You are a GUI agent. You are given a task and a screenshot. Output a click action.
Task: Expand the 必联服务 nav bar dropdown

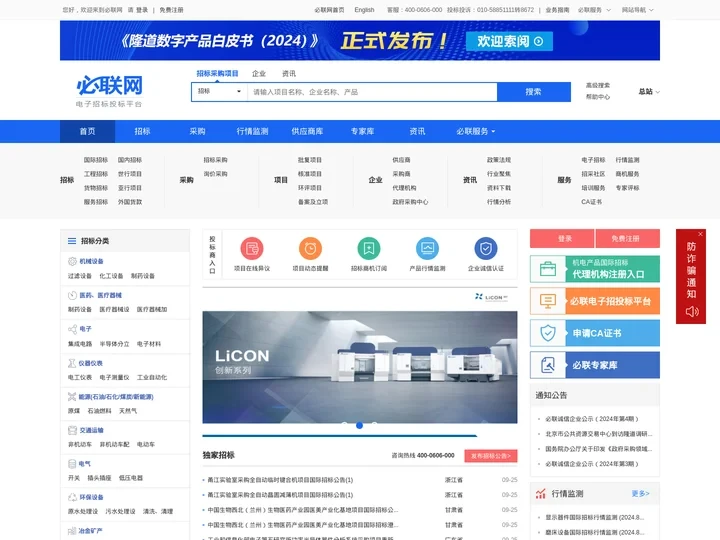tap(476, 131)
